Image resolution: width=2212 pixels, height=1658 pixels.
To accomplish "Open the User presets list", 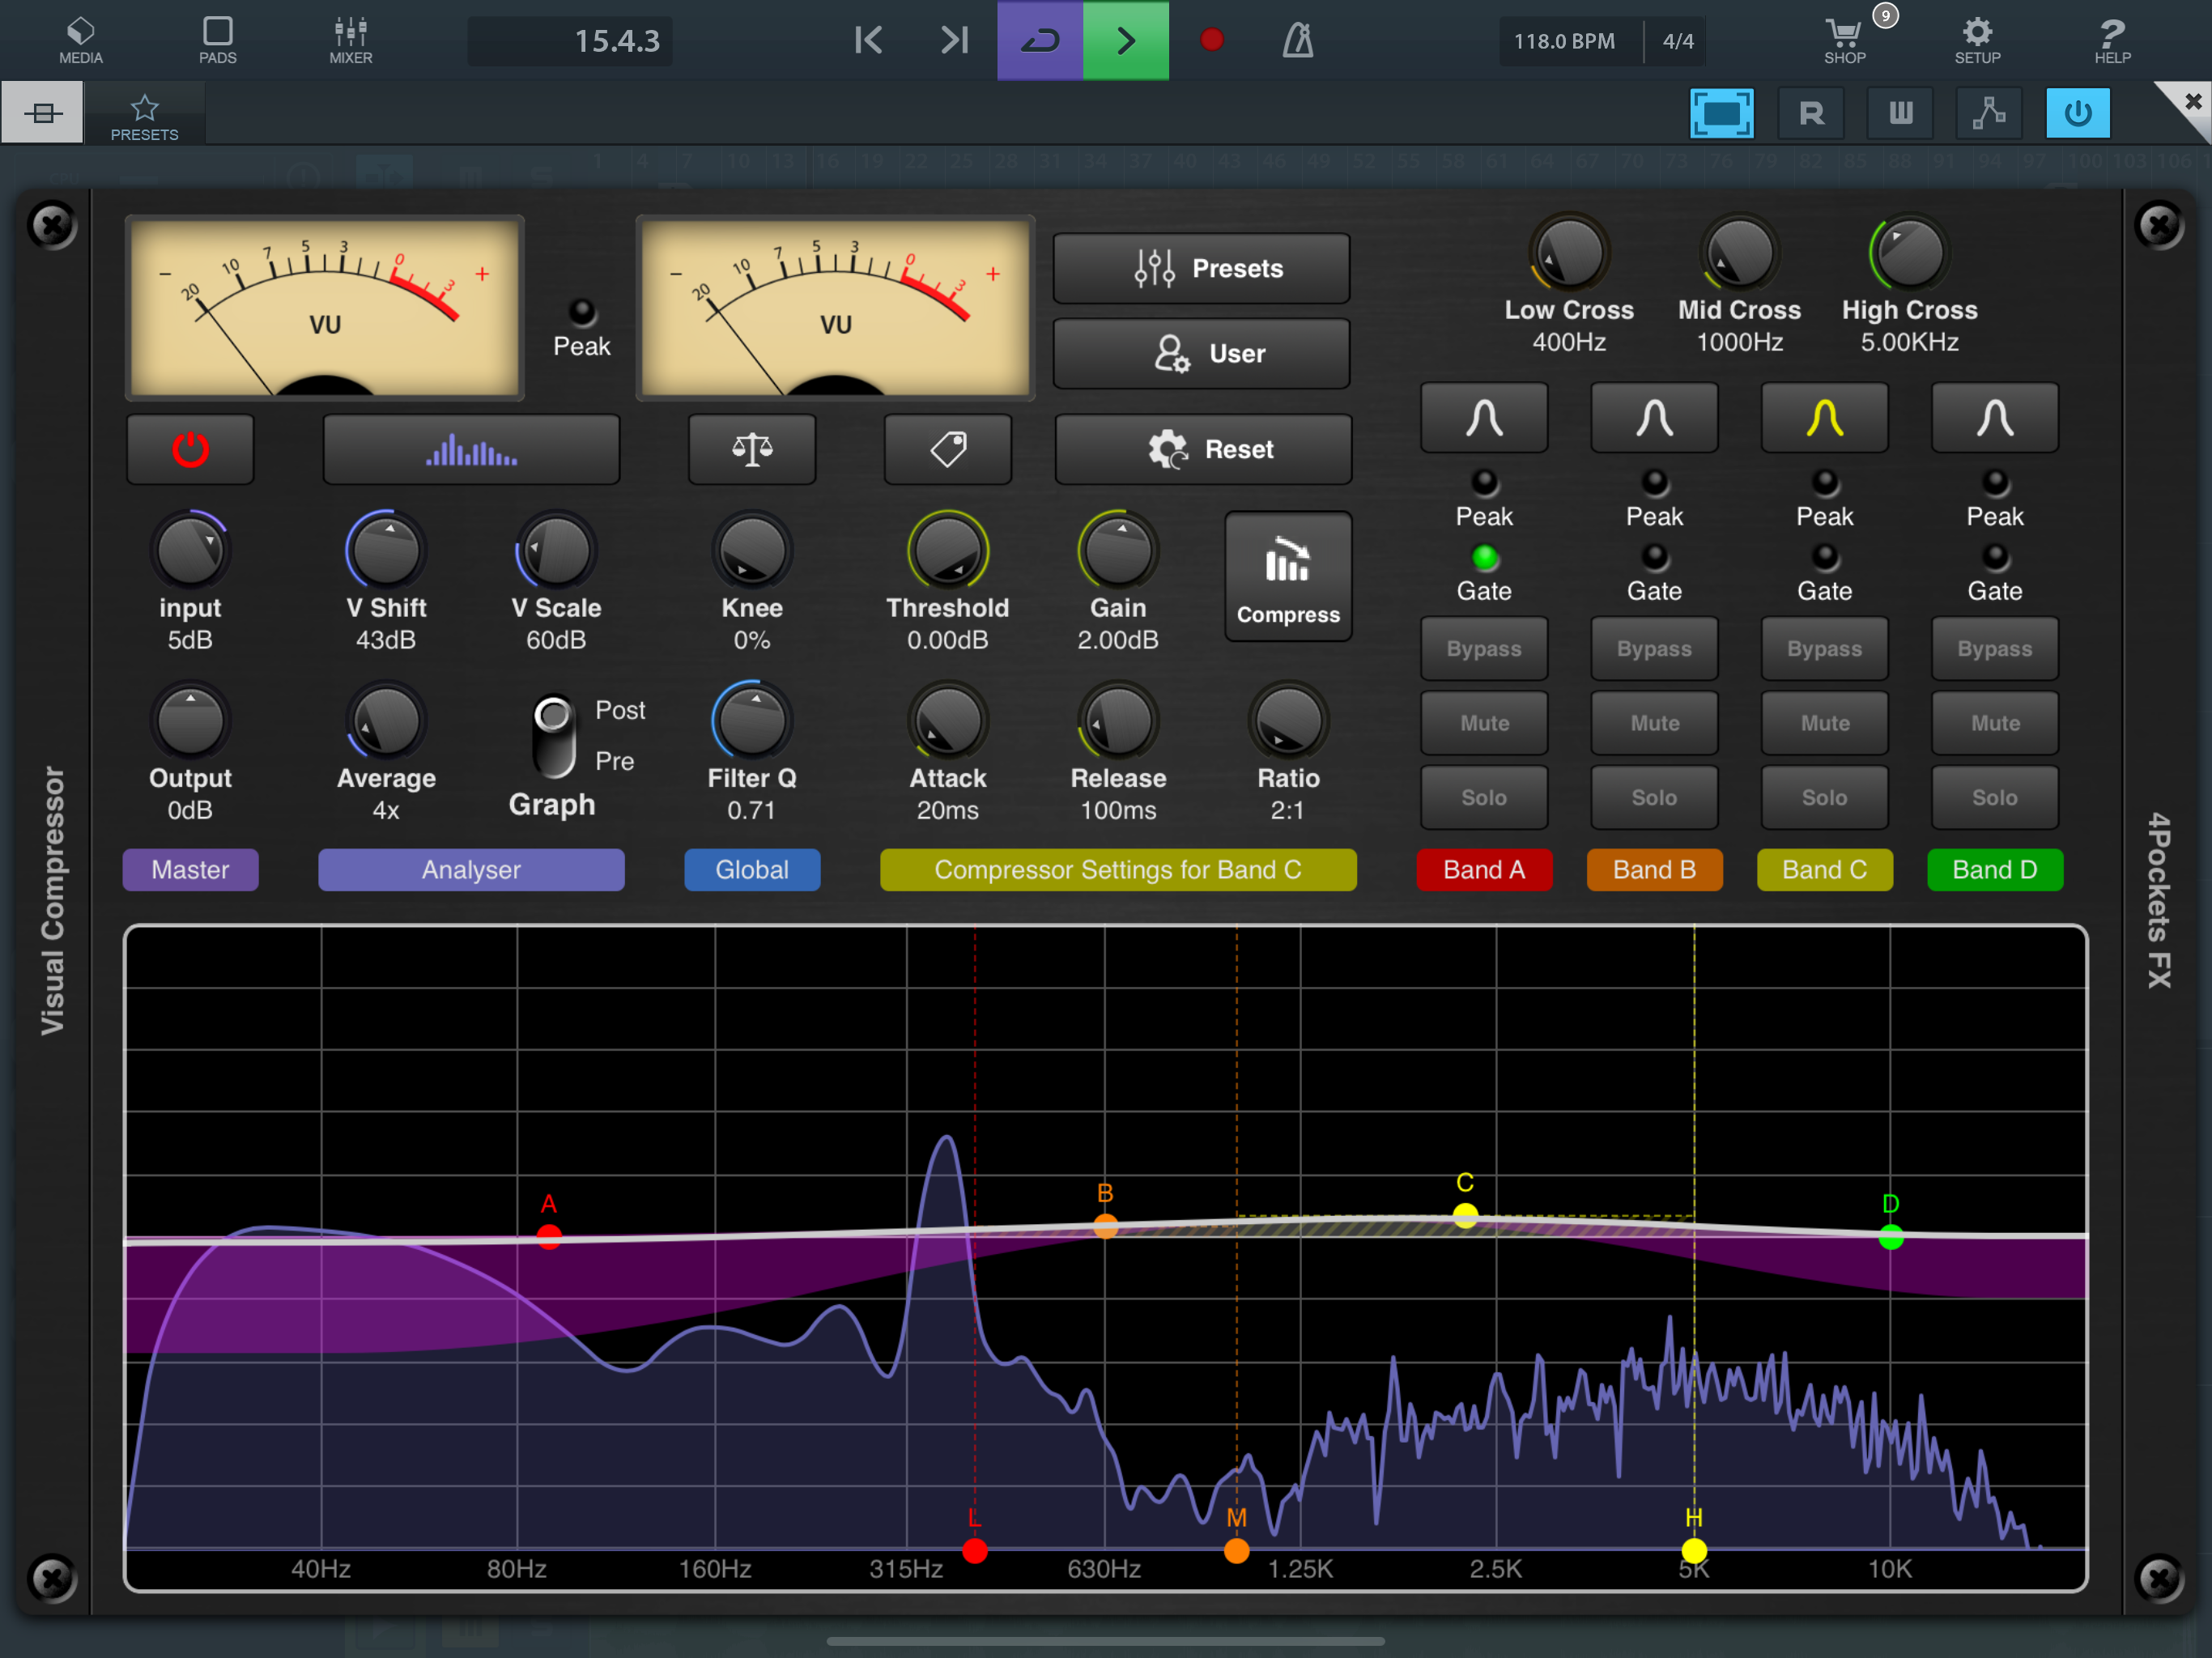I will [1201, 354].
